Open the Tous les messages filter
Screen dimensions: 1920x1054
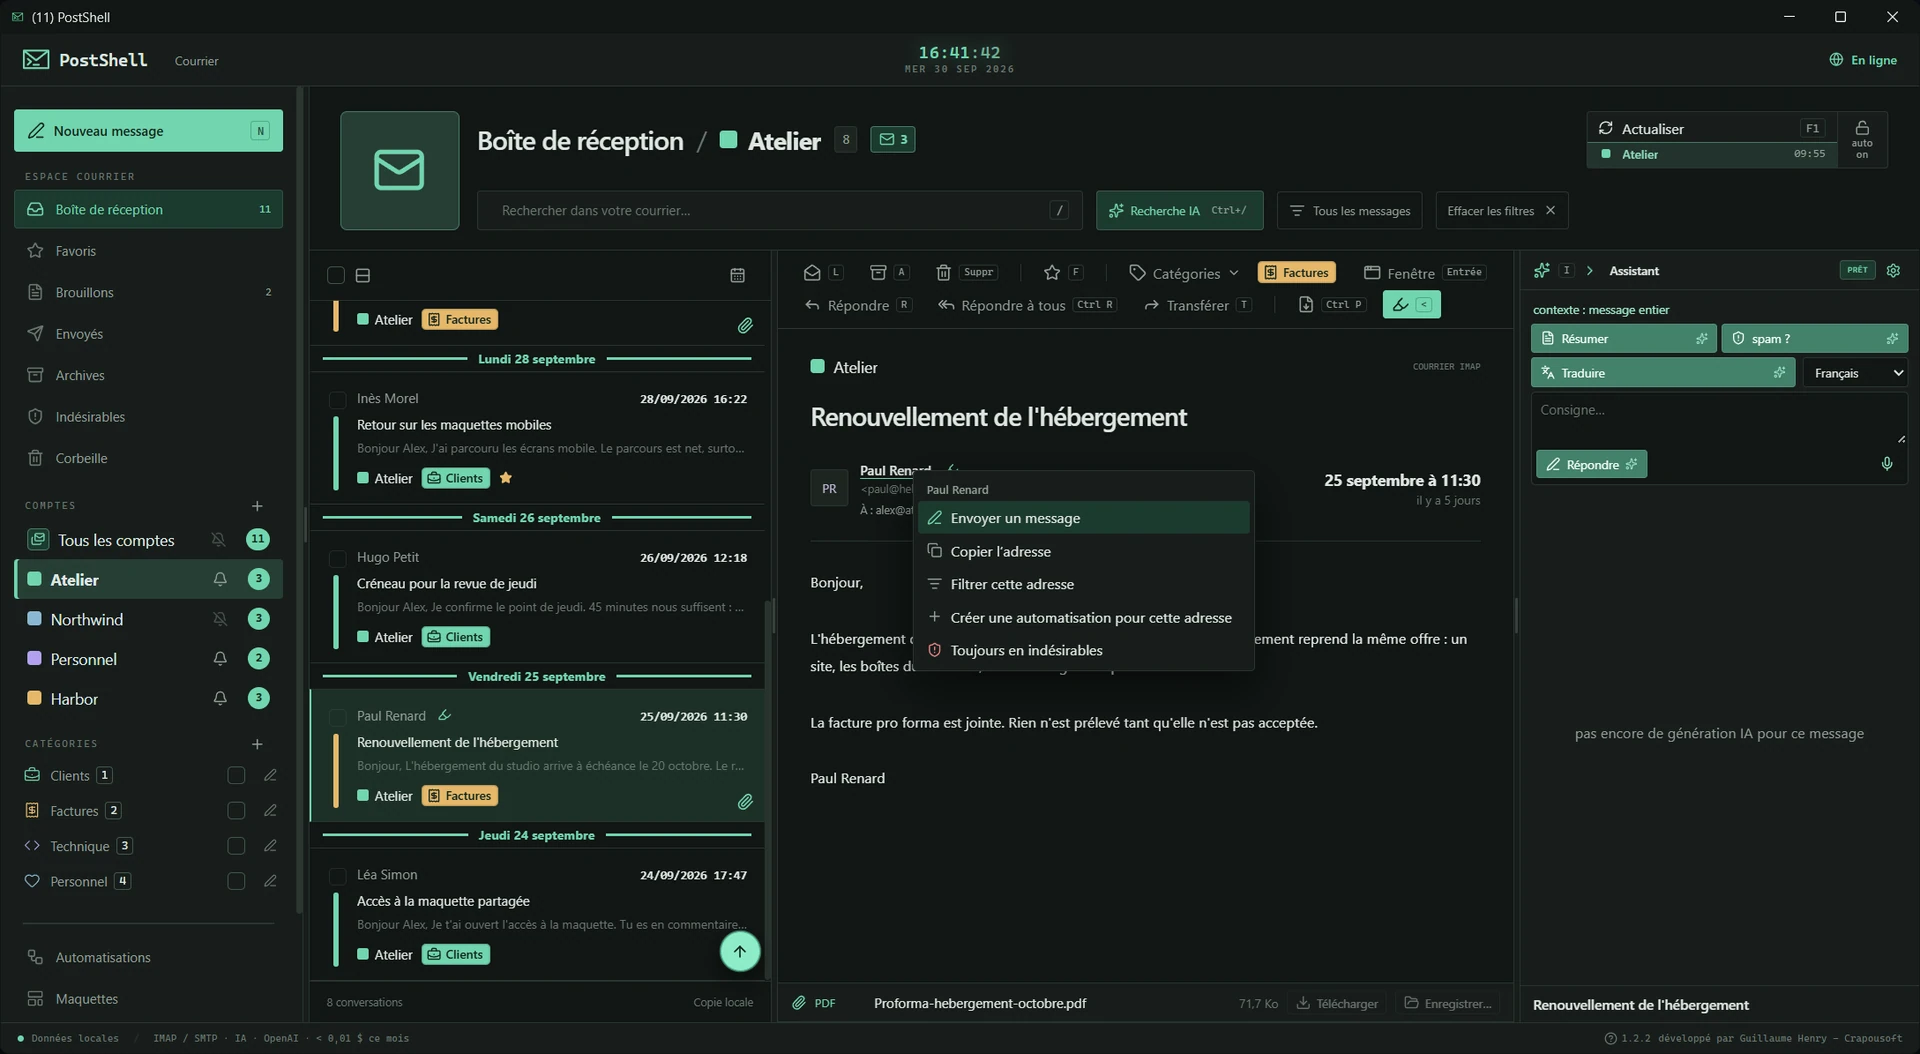(1350, 210)
